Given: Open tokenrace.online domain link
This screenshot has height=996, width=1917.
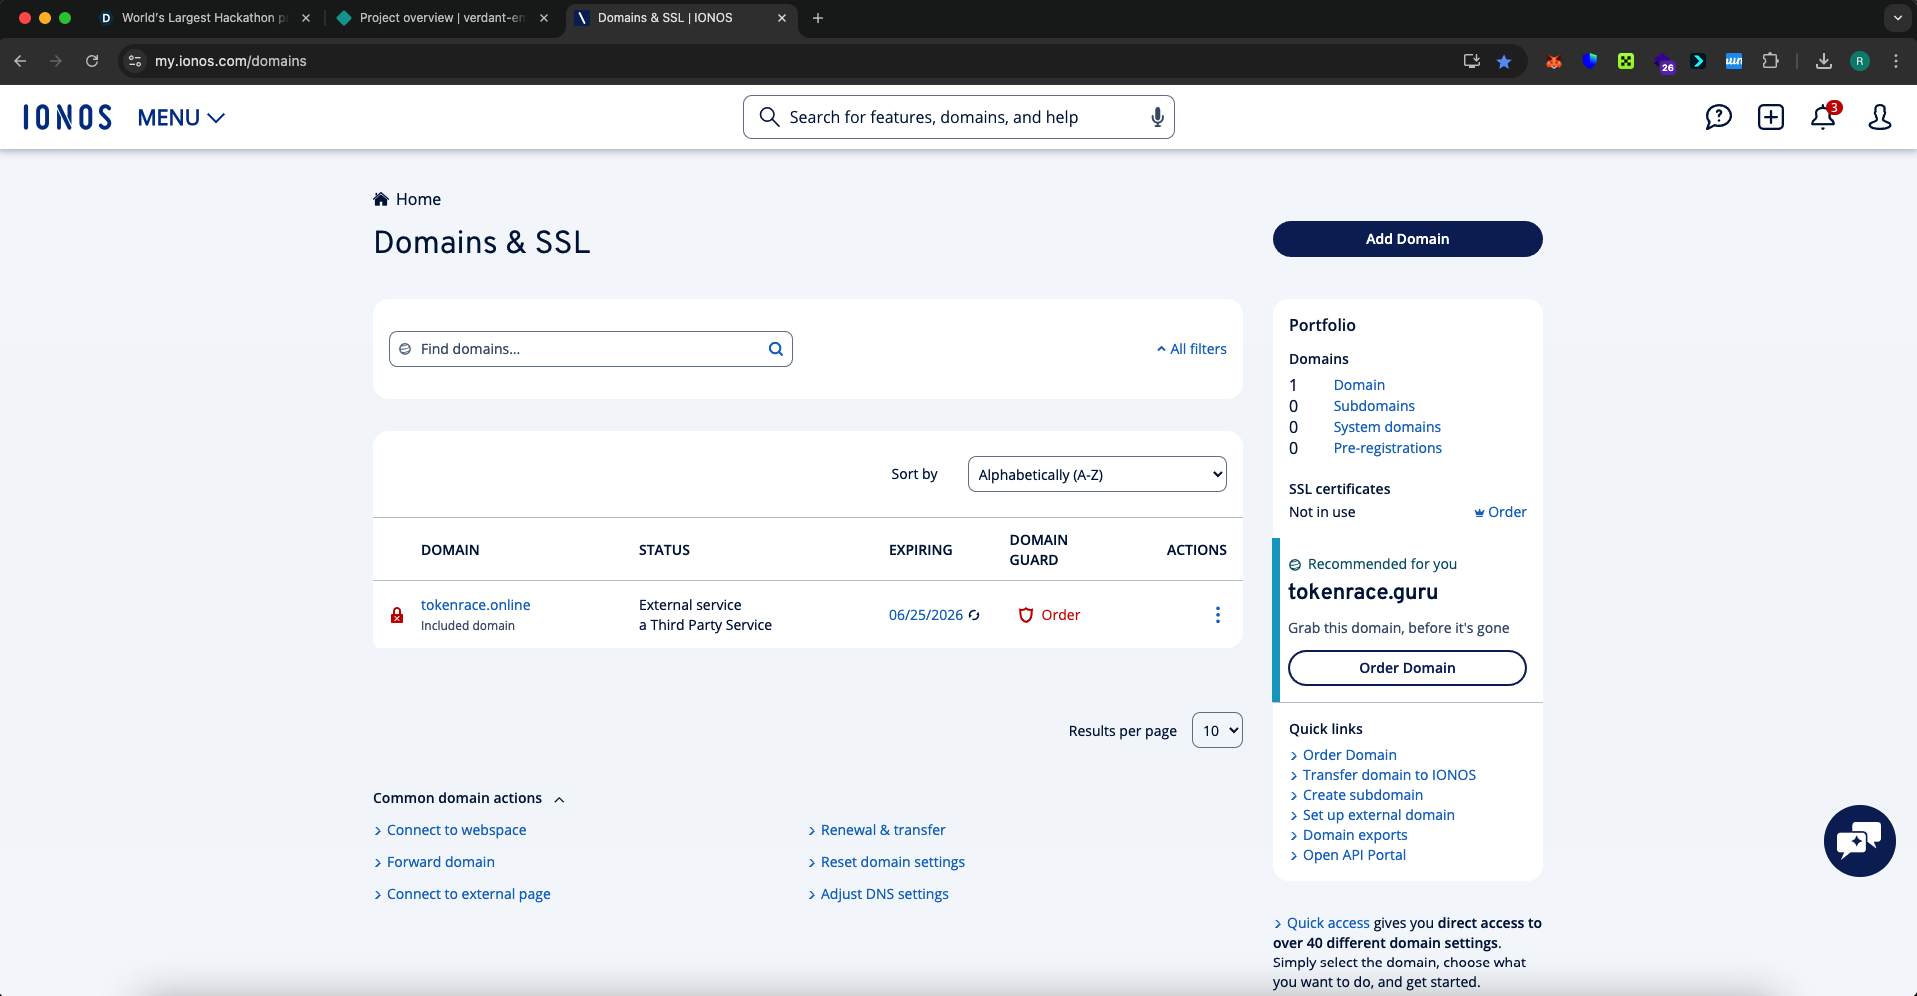Looking at the screenshot, I should pos(476,605).
